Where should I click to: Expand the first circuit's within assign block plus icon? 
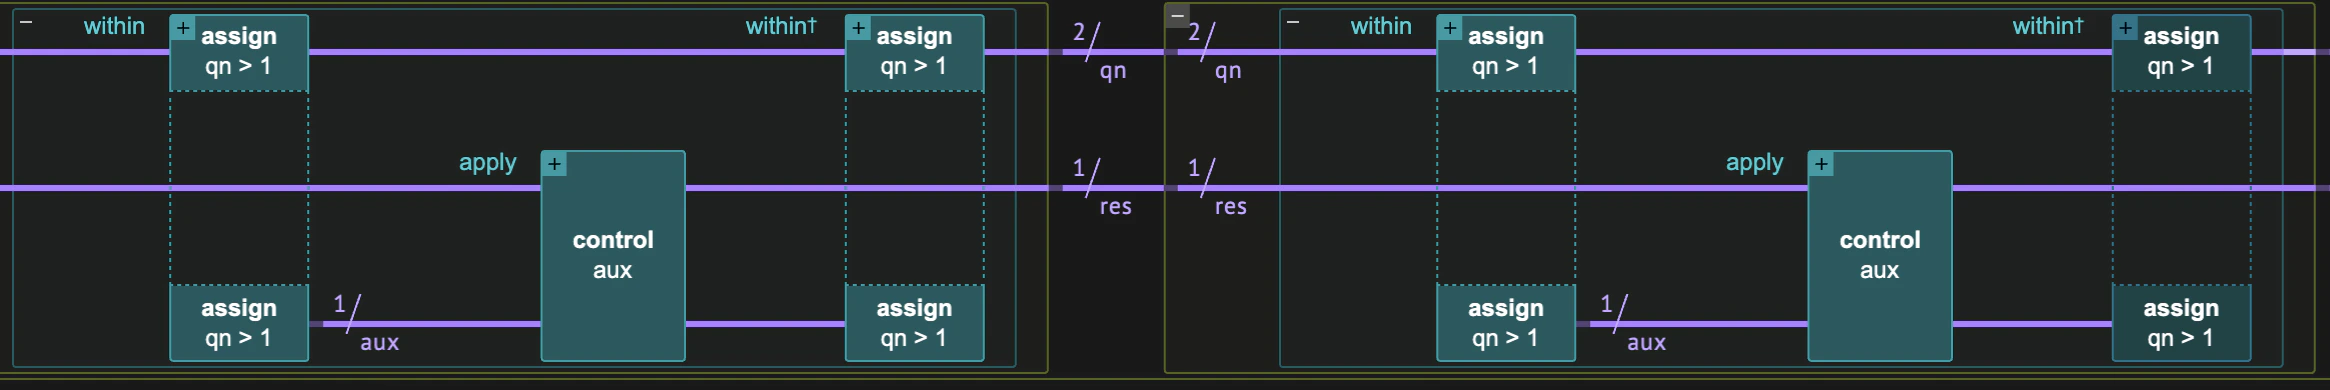pyautogui.click(x=183, y=28)
